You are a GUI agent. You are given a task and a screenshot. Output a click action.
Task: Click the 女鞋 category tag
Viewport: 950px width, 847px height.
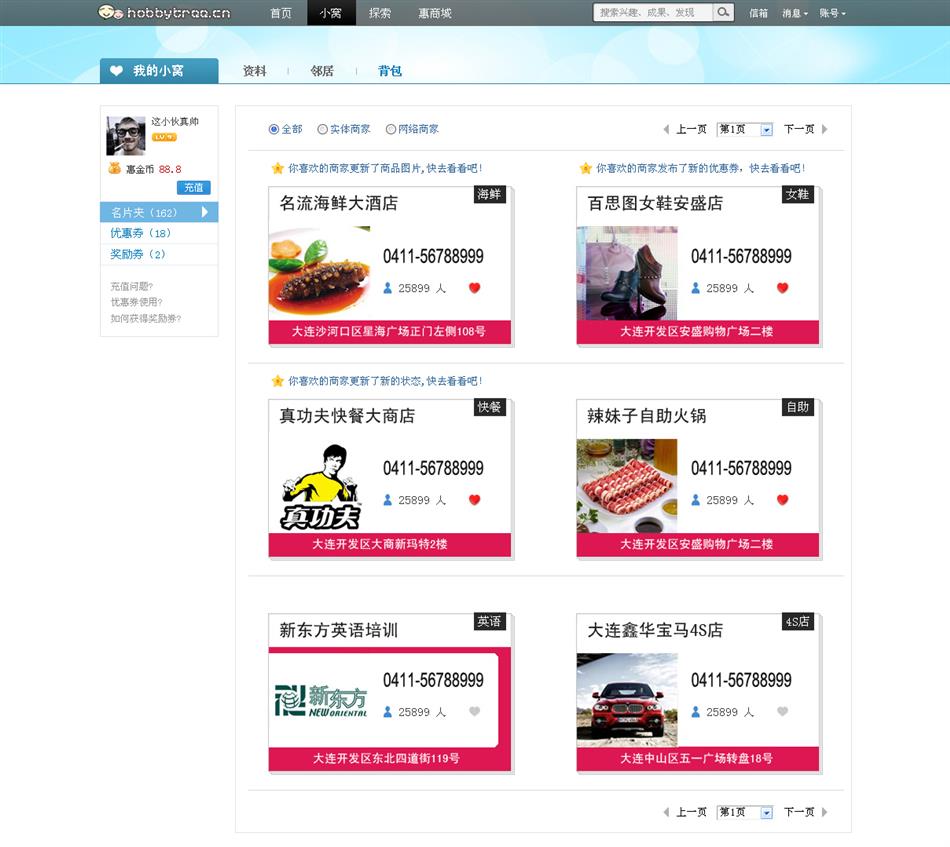[797, 194]
